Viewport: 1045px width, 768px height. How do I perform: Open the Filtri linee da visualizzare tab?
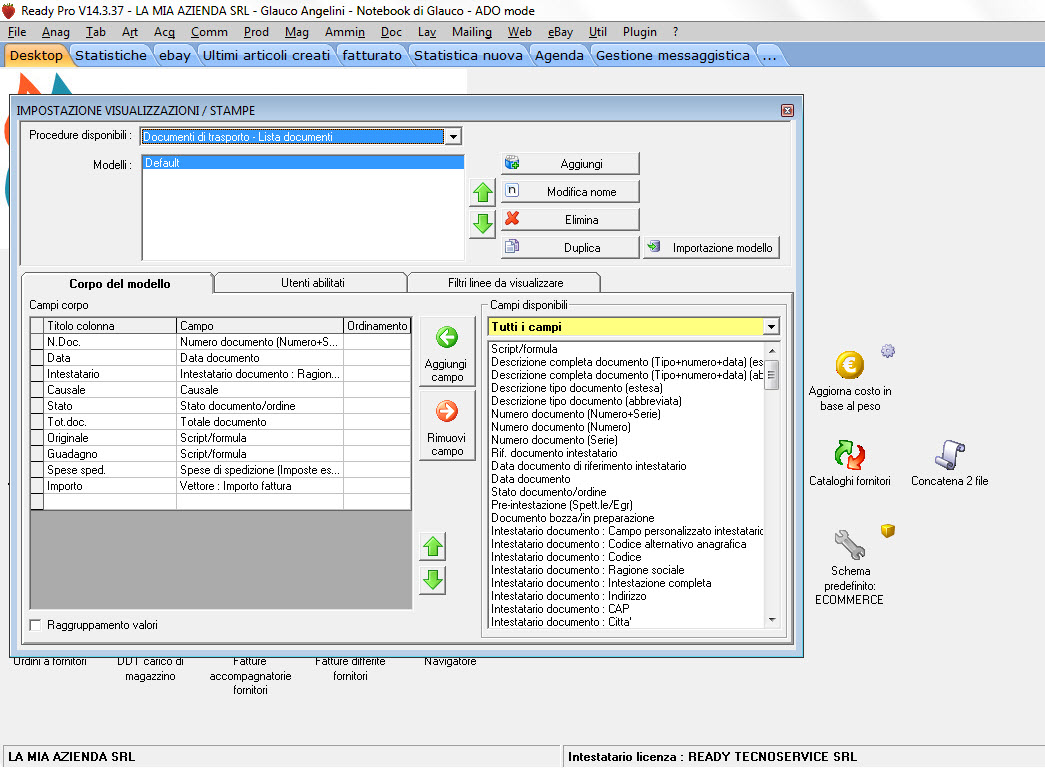(x=505, y=283)
